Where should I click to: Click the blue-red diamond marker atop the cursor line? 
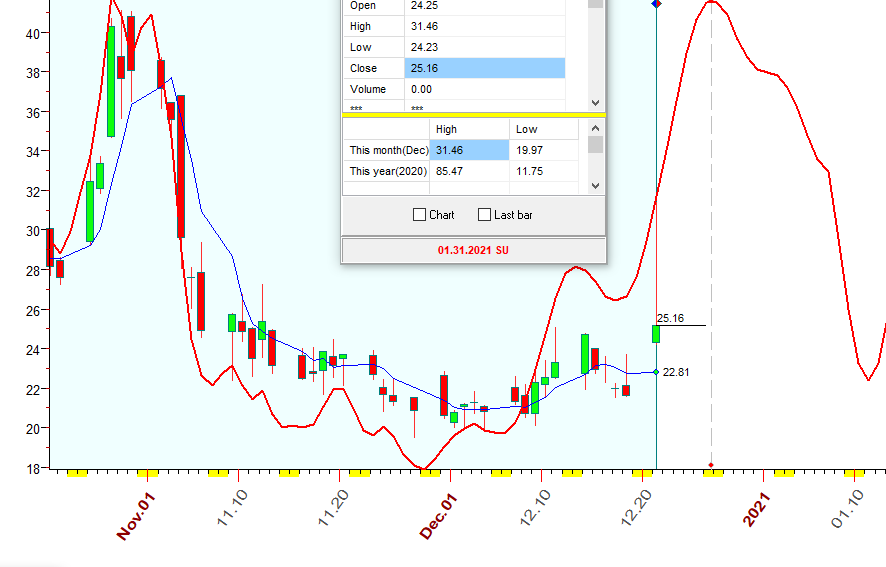coord(657,3)
